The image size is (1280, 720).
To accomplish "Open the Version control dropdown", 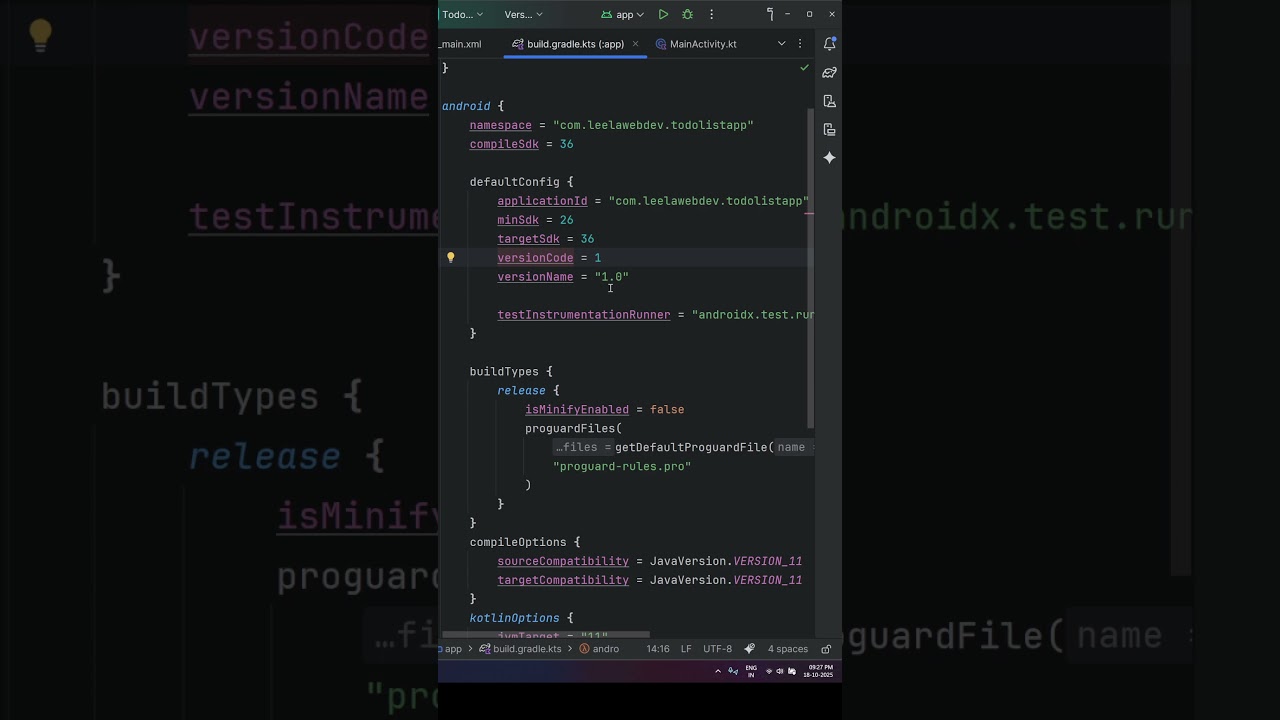I will (524, 15).
